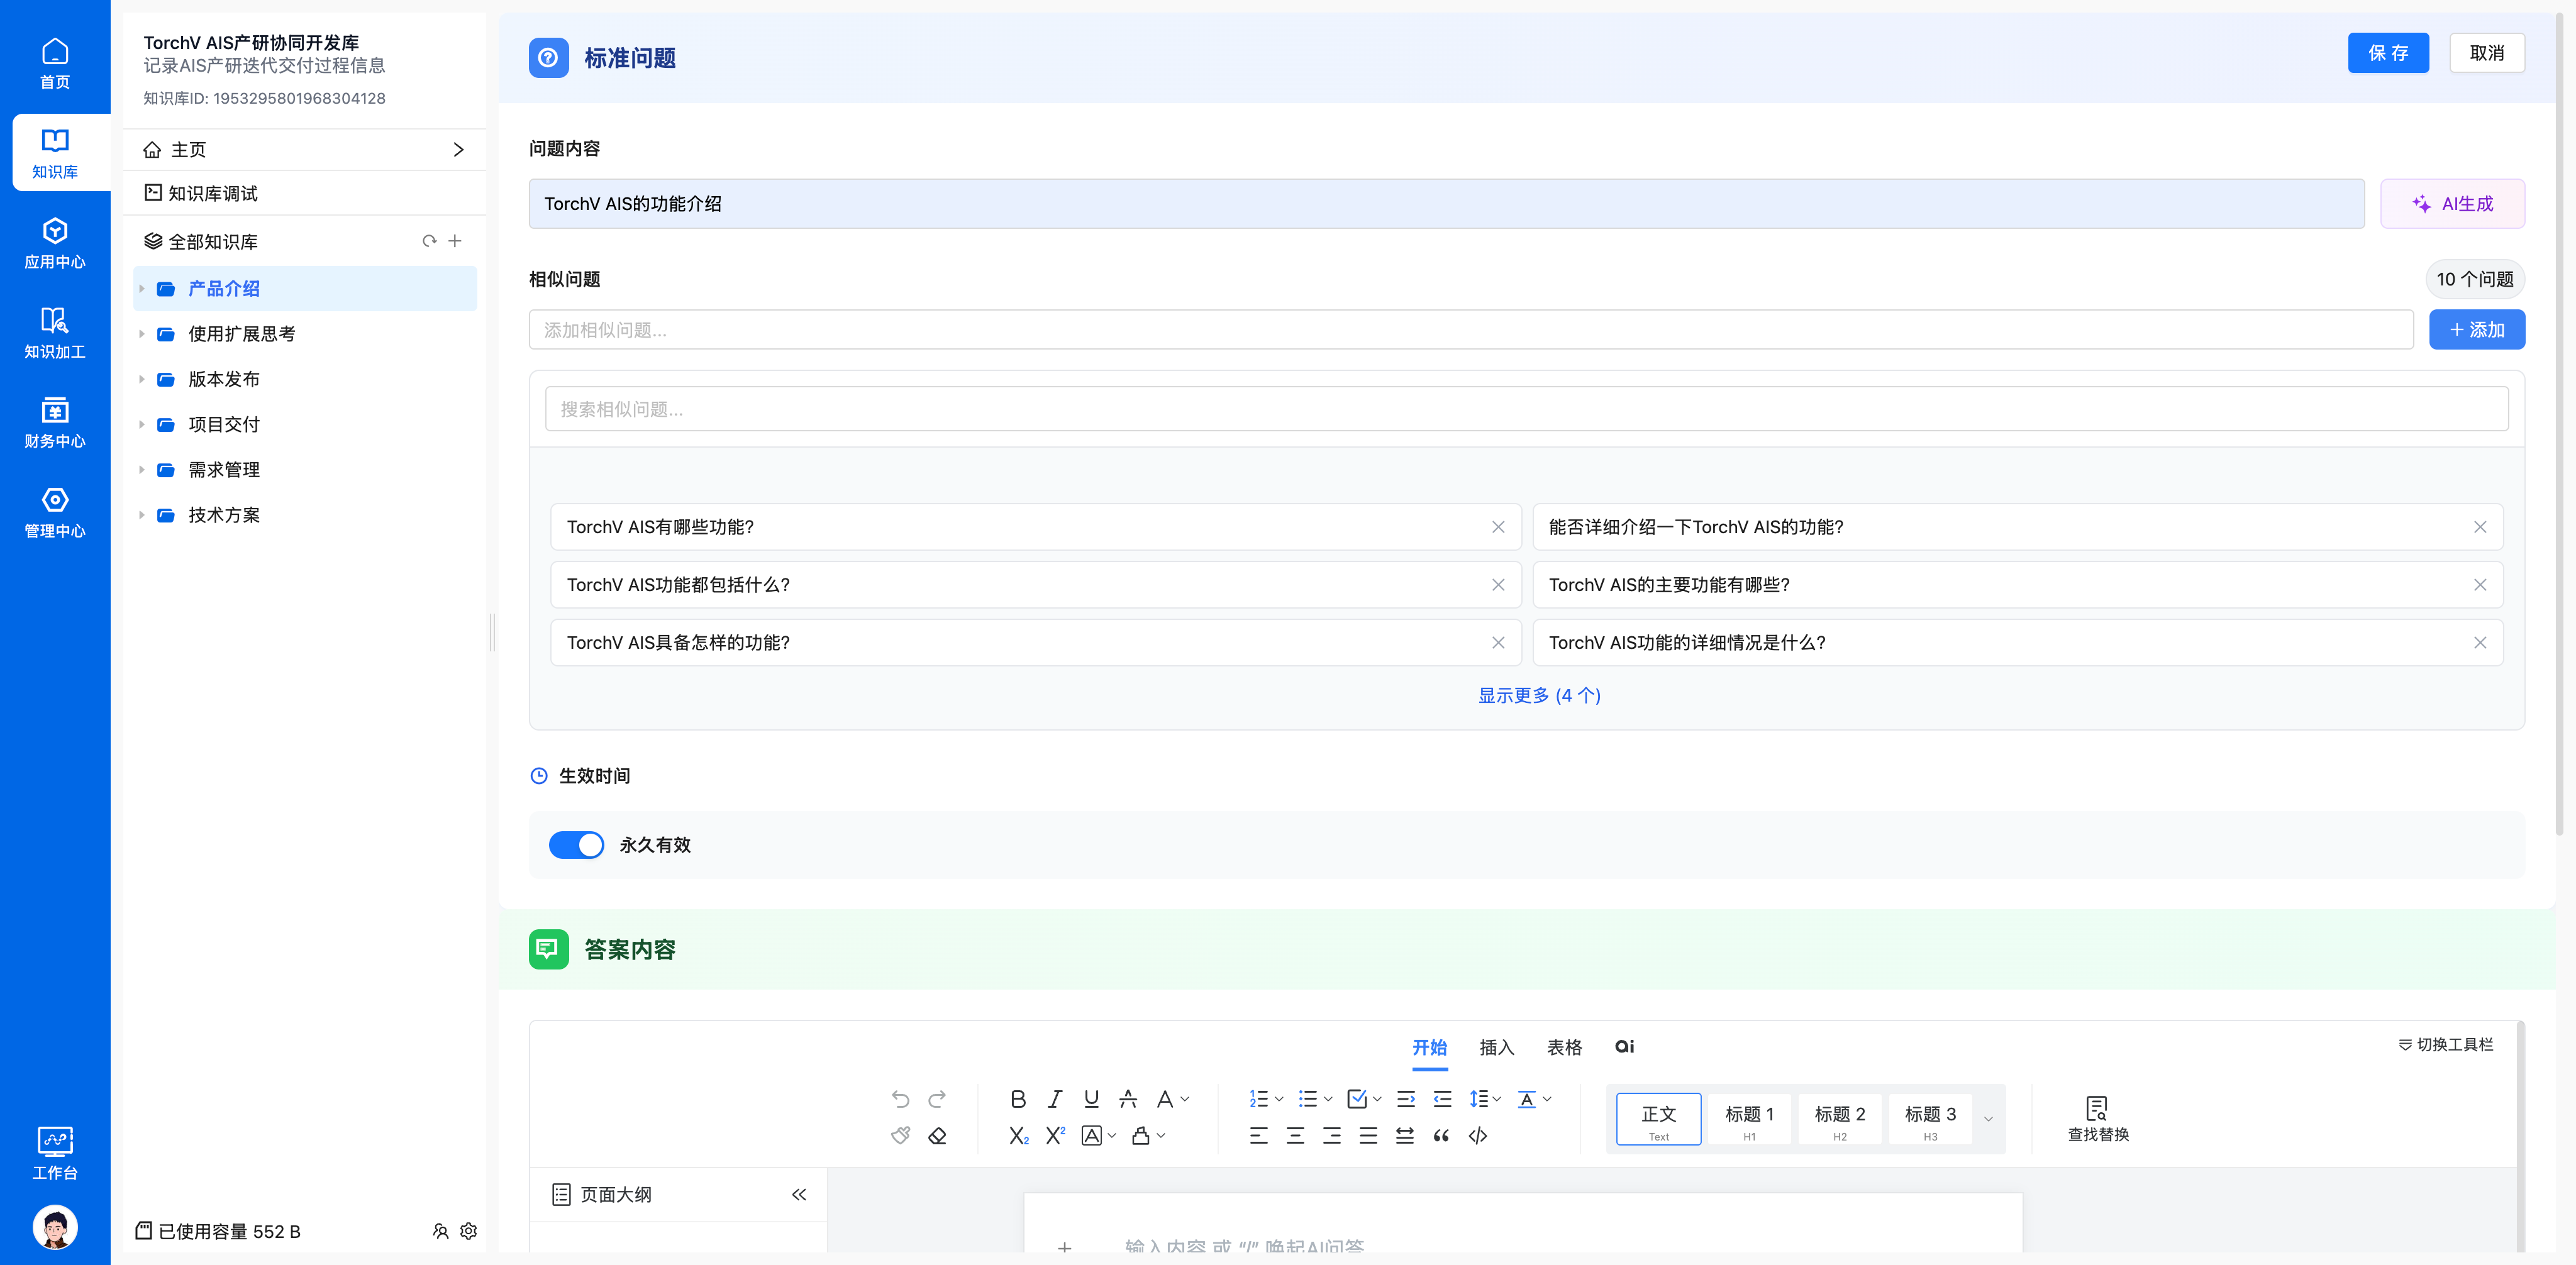
Task: Refresh the 全部知识库 list
Action: (x=429, y=241)
